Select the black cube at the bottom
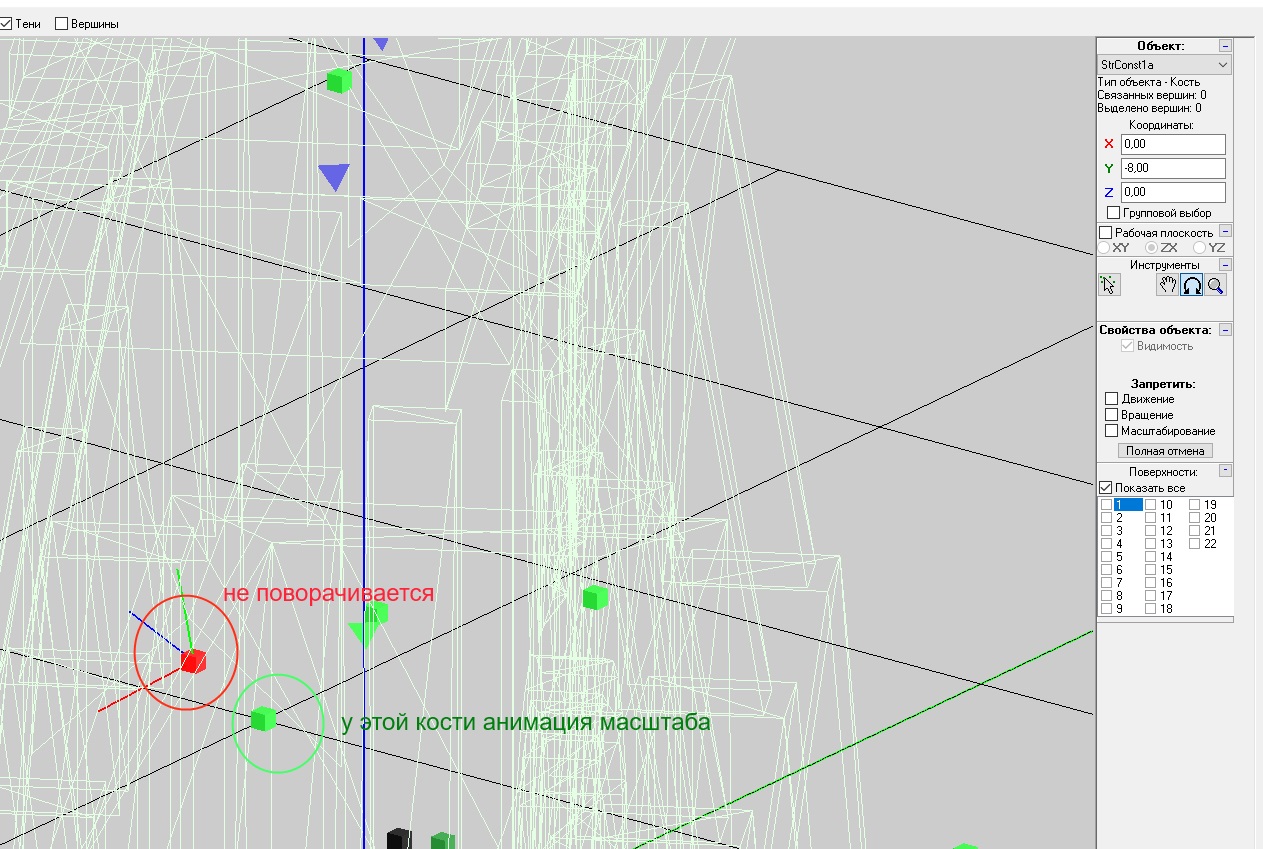This screenshot has width=1263, height=849. [x=400, y=838]
